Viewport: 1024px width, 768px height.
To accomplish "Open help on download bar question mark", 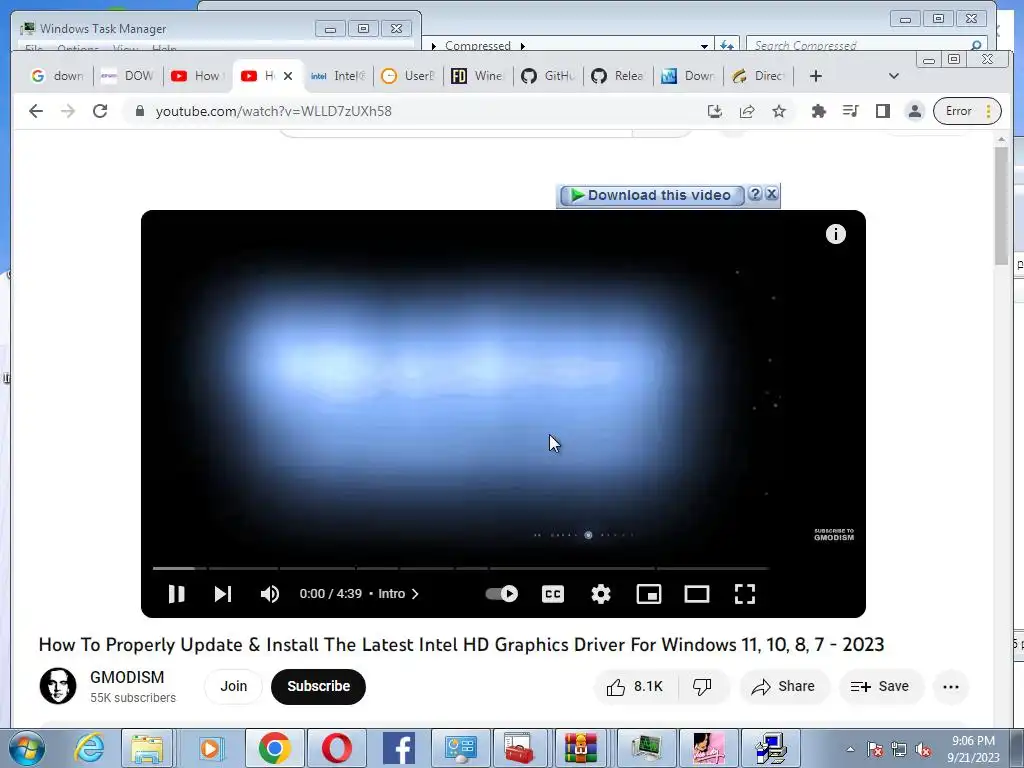I will 755,194.
